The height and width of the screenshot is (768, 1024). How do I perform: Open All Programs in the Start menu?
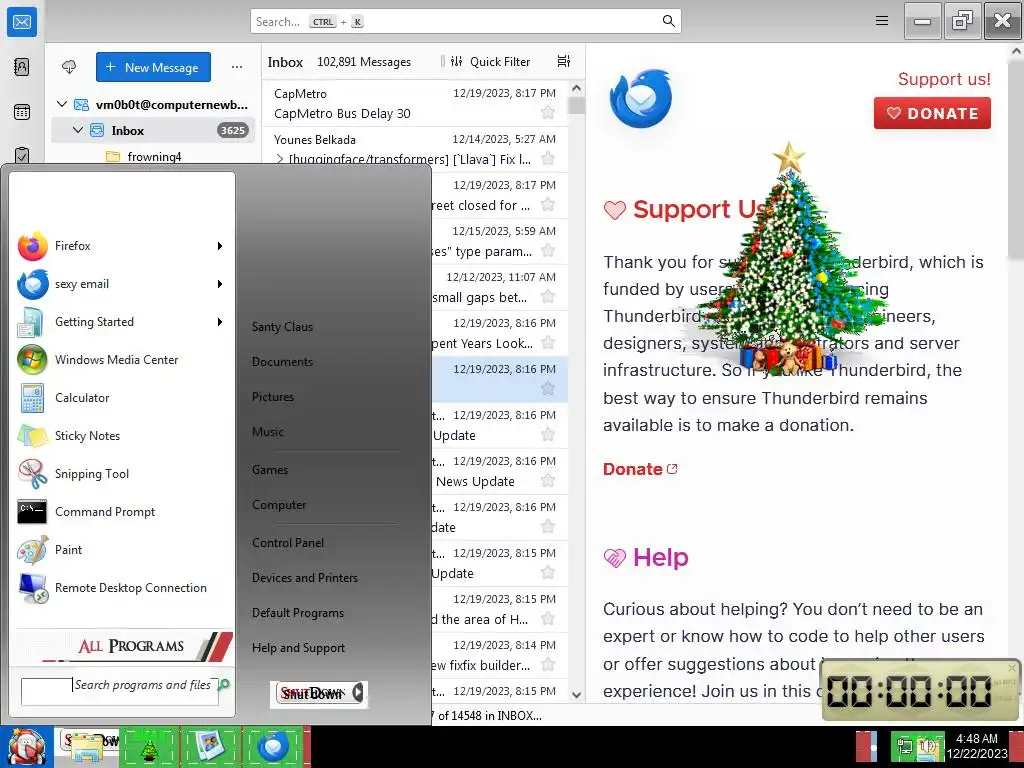(130, 646)
